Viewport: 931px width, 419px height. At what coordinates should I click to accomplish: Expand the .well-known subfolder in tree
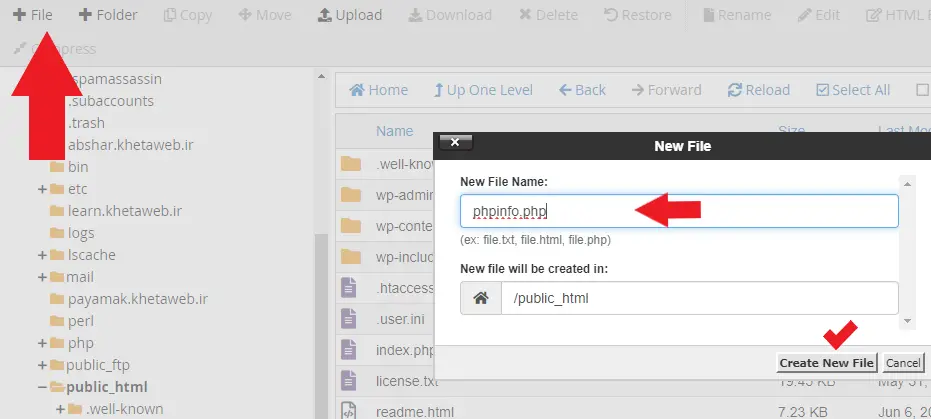[x=60, y=409]
